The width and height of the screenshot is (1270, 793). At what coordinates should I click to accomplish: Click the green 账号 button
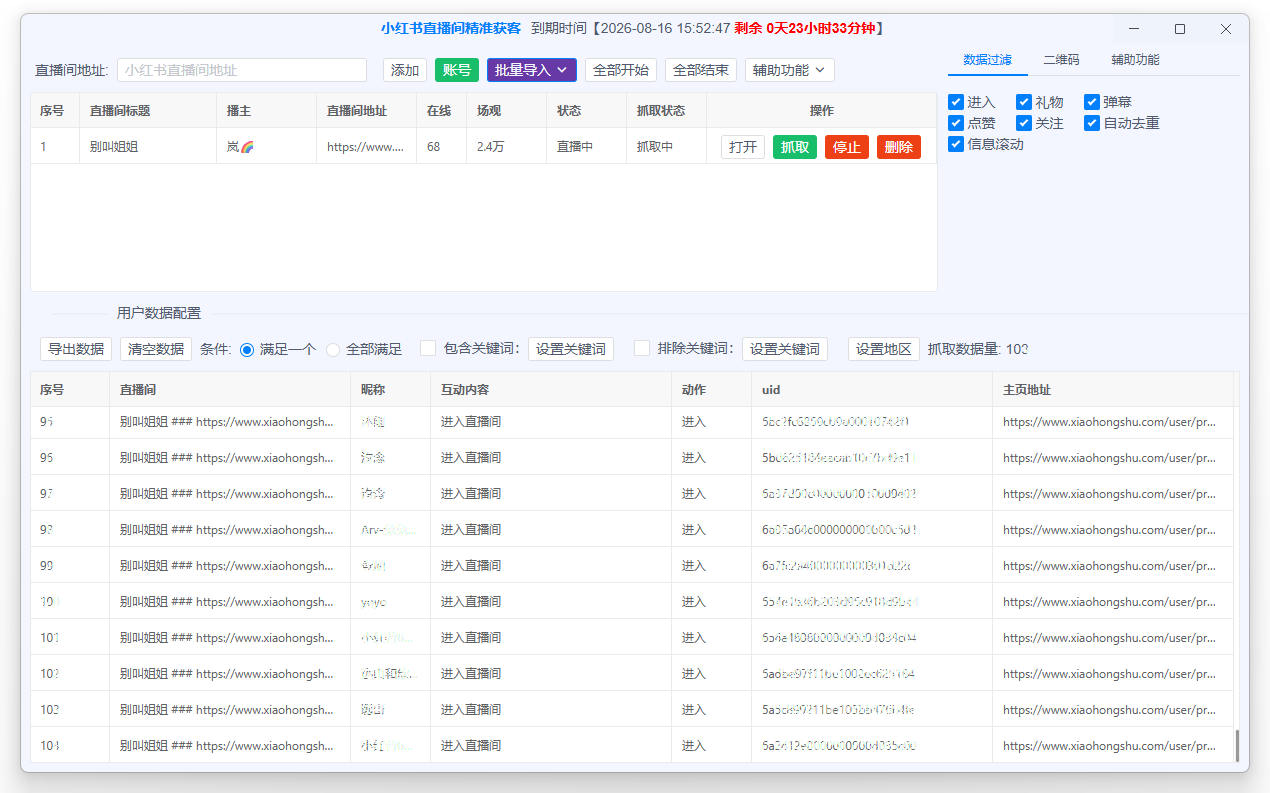pyautogui.click(x=457, y=70)
